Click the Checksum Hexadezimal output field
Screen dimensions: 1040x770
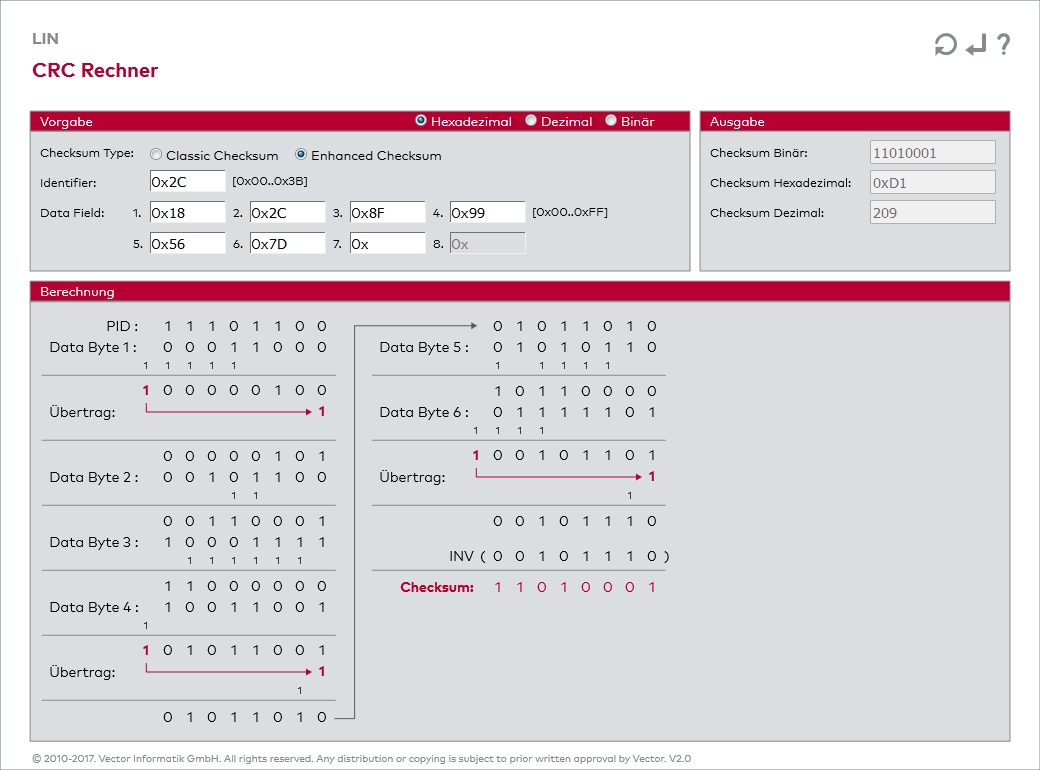click(932, 183)
